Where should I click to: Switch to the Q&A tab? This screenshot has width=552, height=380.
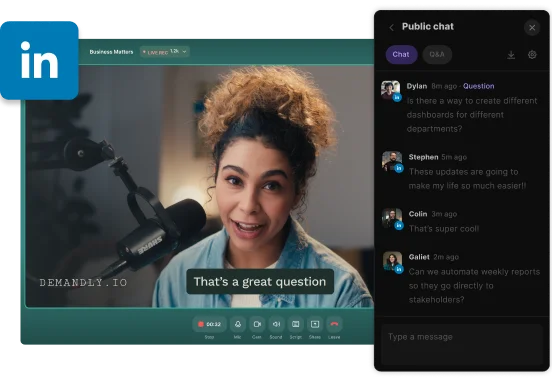point(437,55)
